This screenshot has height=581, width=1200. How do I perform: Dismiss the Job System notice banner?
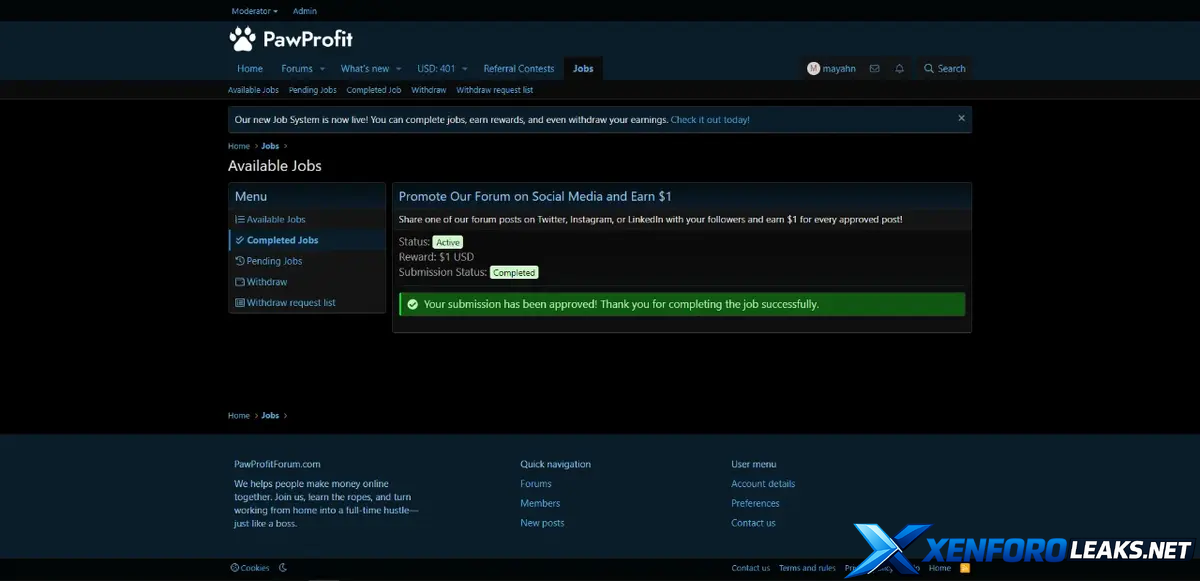(x=961, y=118)
